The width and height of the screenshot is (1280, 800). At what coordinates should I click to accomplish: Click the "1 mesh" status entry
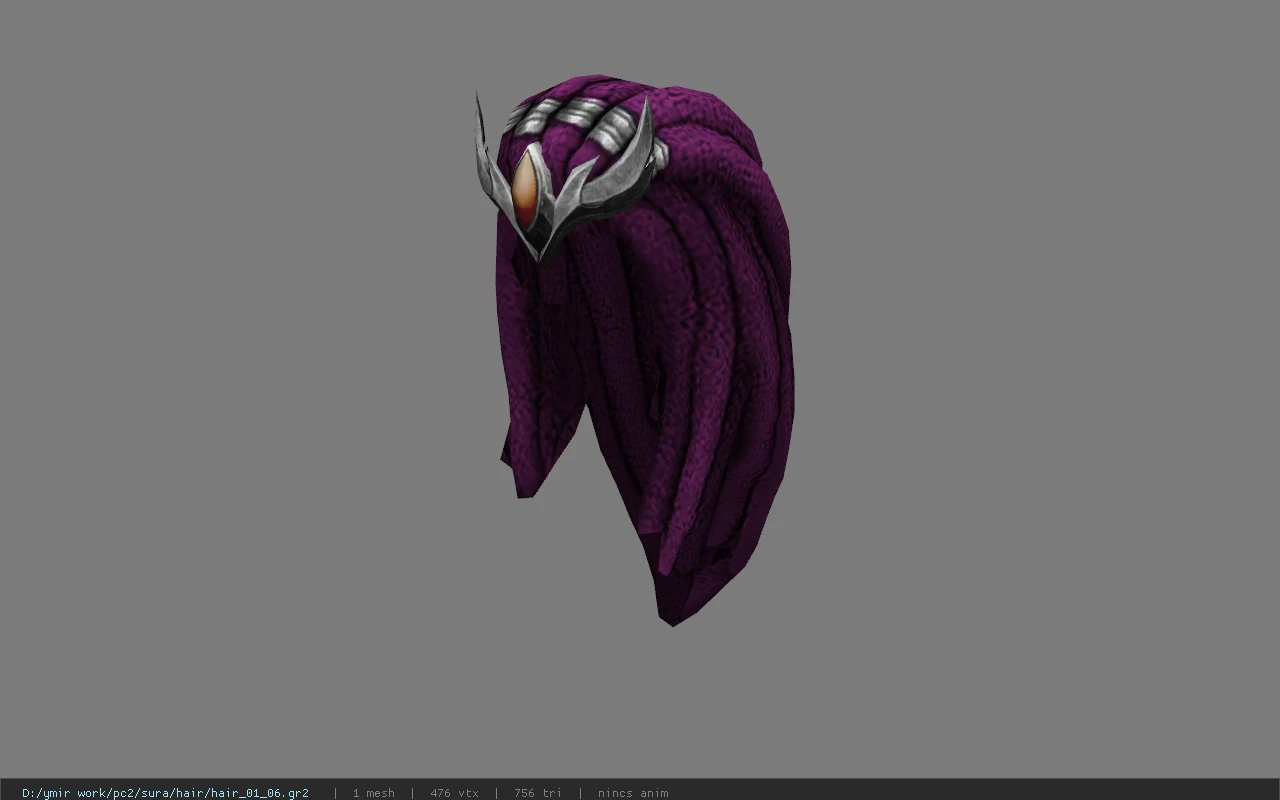click(373, 793)
